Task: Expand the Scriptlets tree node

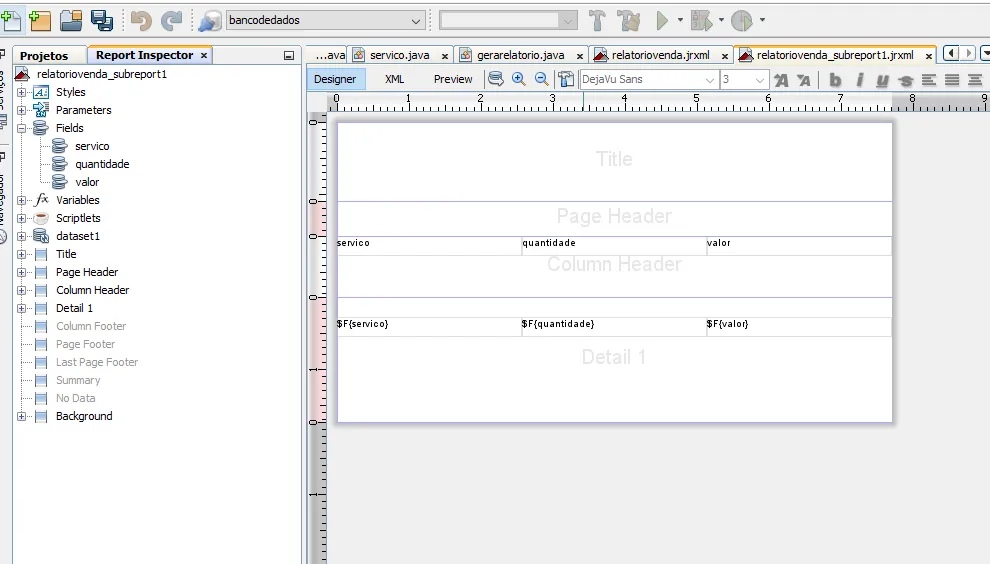Action: [x=21, y=219]
